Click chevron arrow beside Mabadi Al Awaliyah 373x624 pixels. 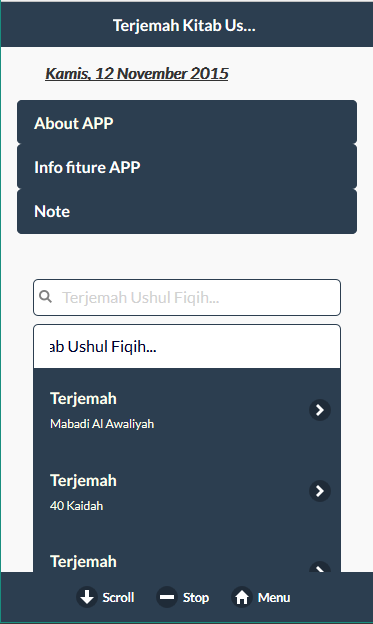pyautogui.click(x=320, y=410)
